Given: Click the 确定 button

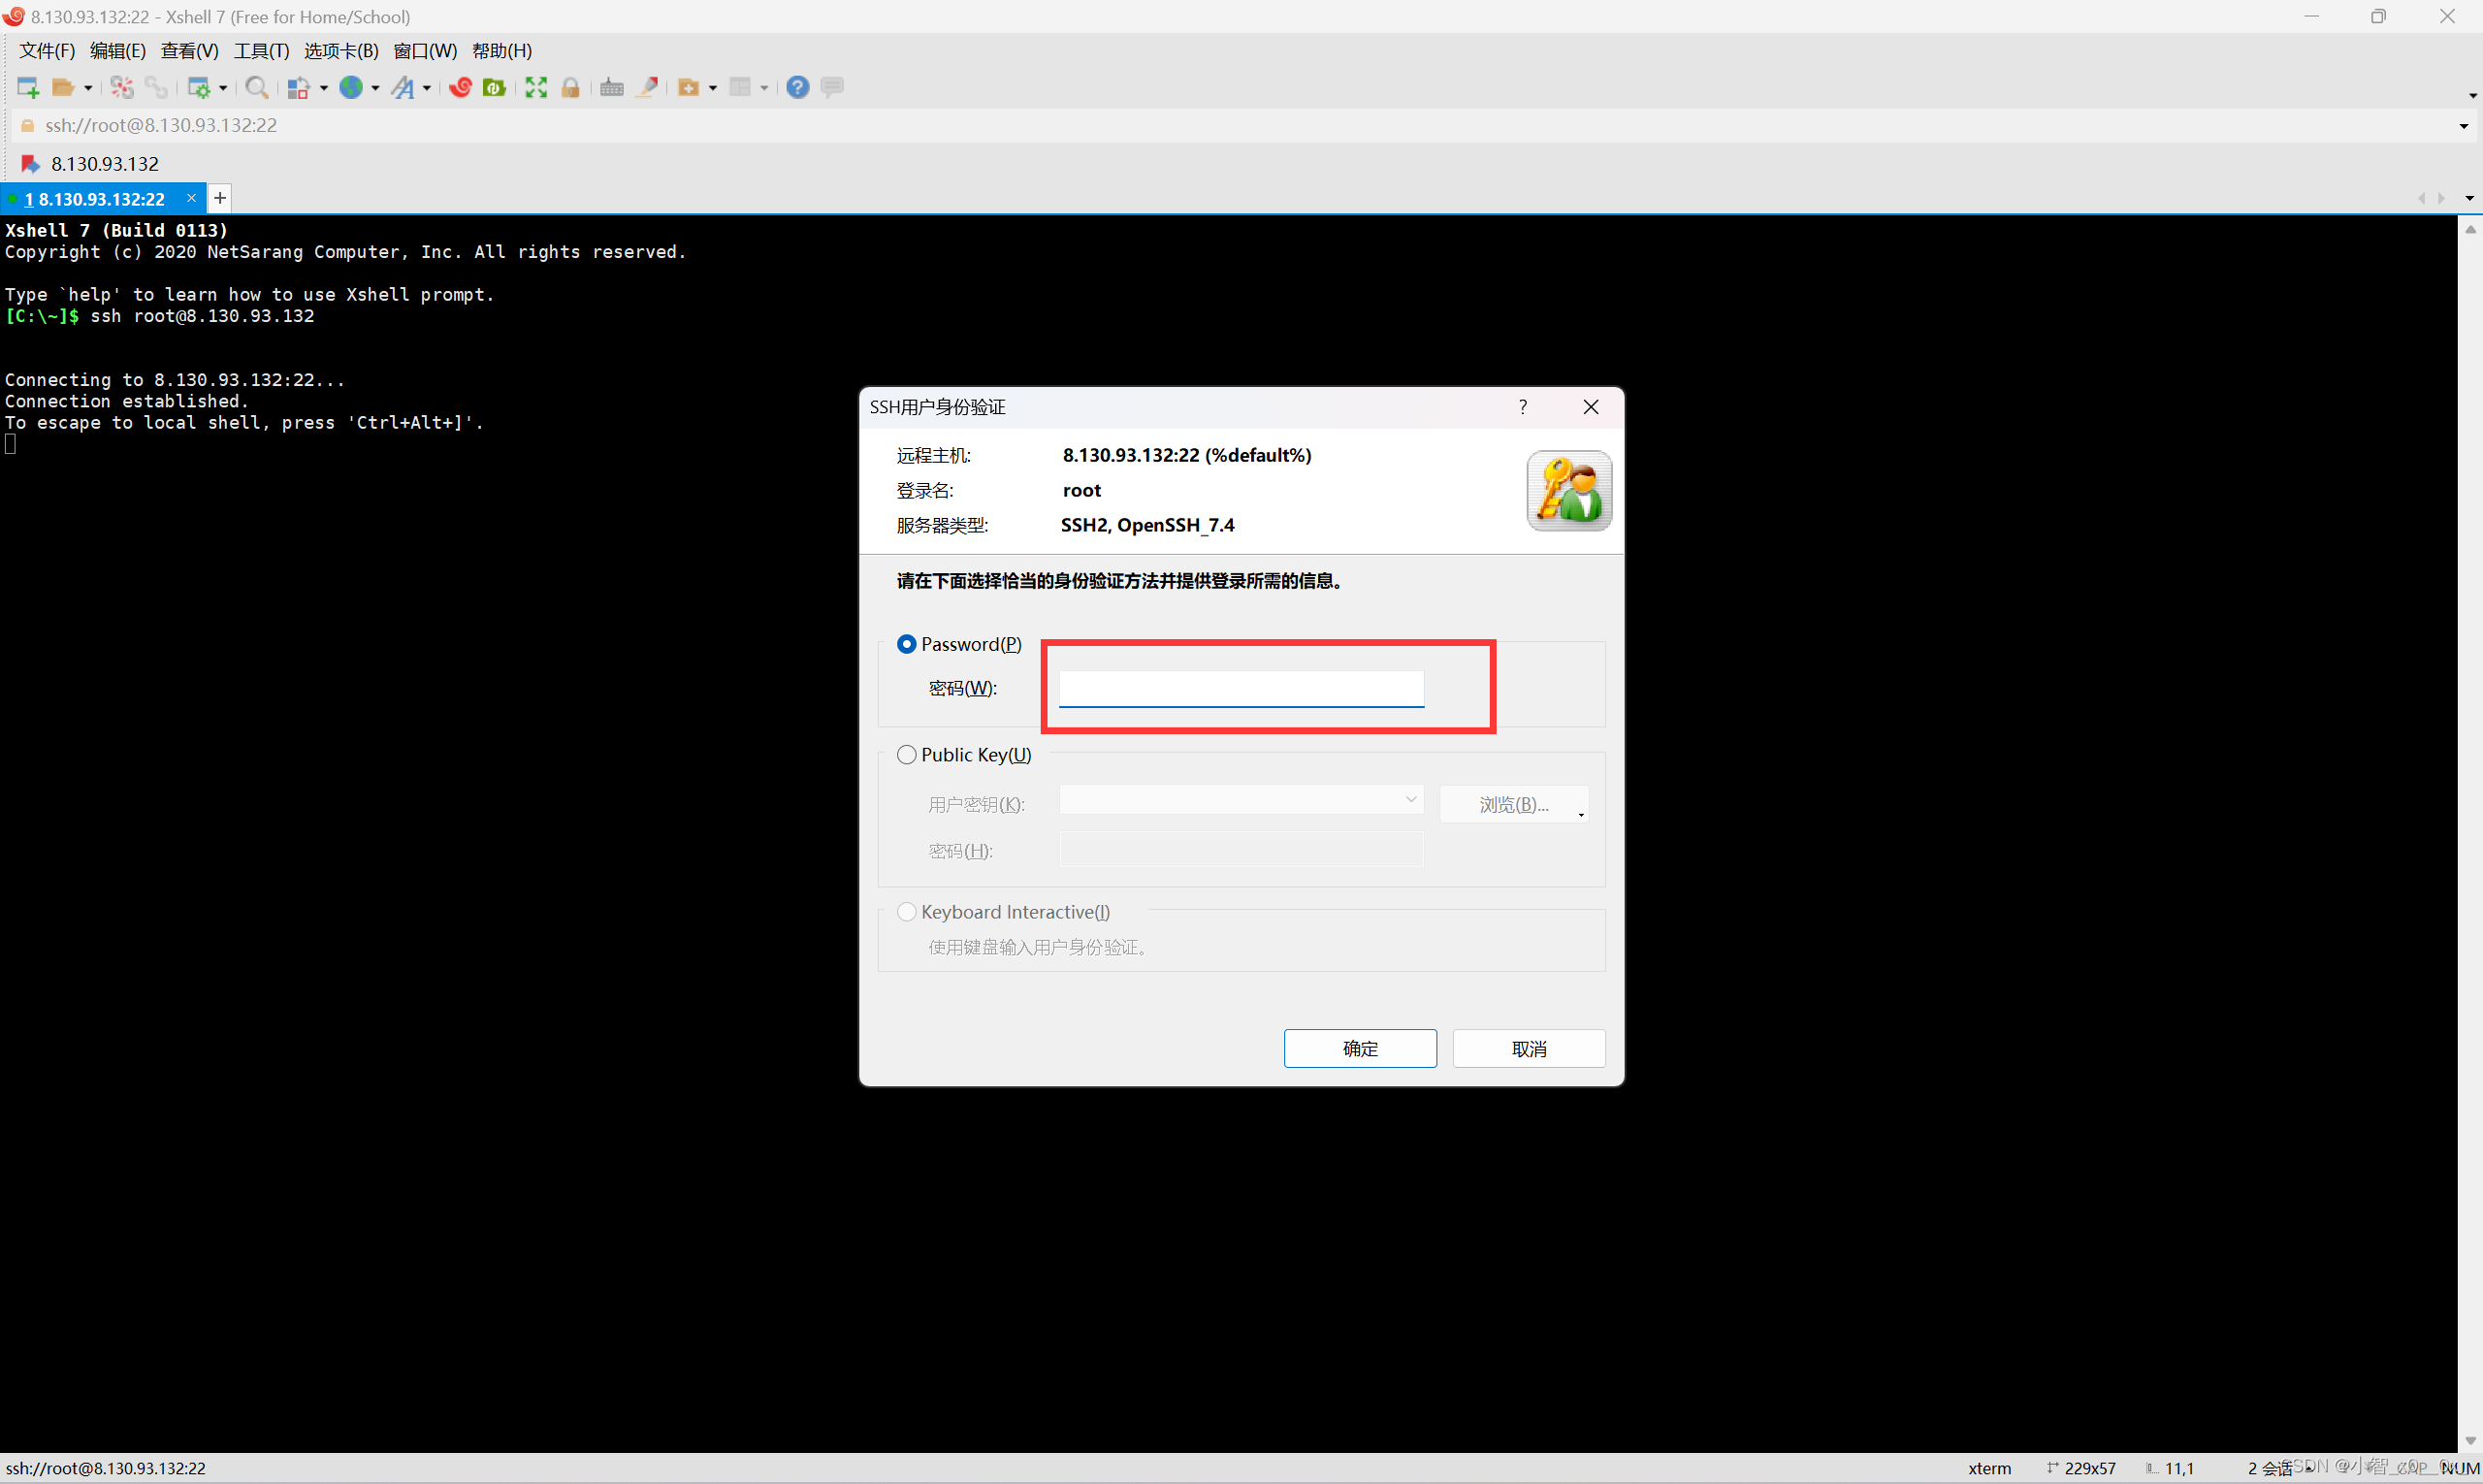Looking at the screenshot, I should (x=1360, y=1048).
